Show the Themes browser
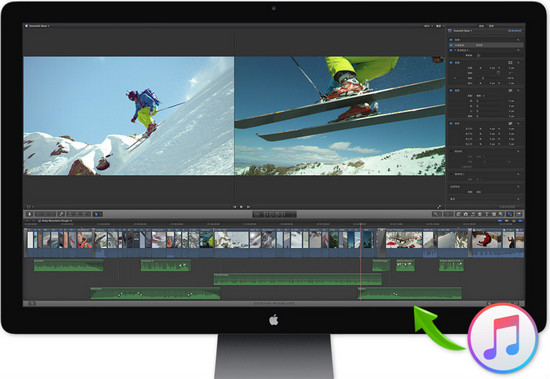The height and width of the screenshot is (379, 550). click(501, 214)
